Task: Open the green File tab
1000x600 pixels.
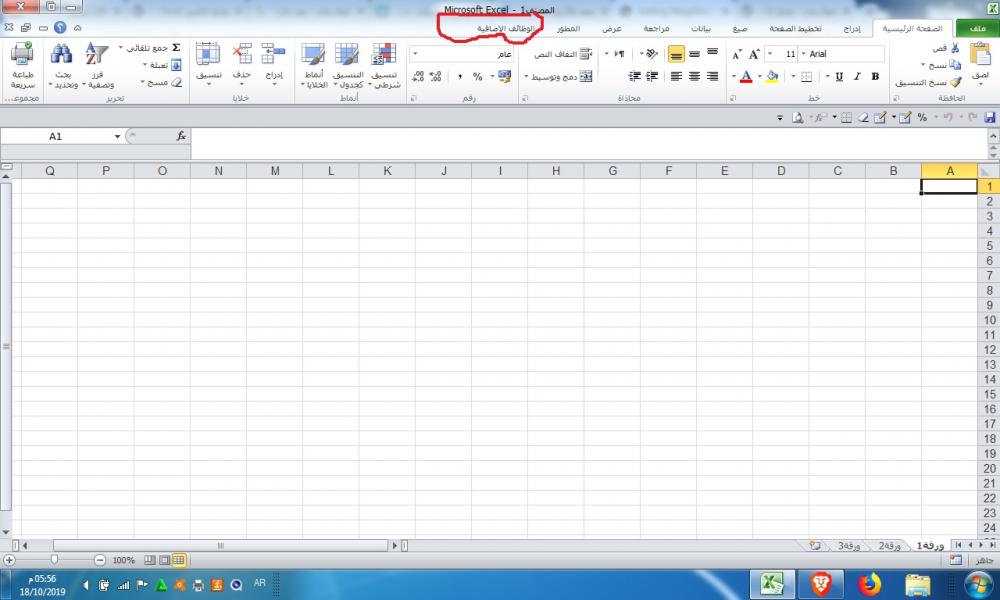Action: coord(975,29)
